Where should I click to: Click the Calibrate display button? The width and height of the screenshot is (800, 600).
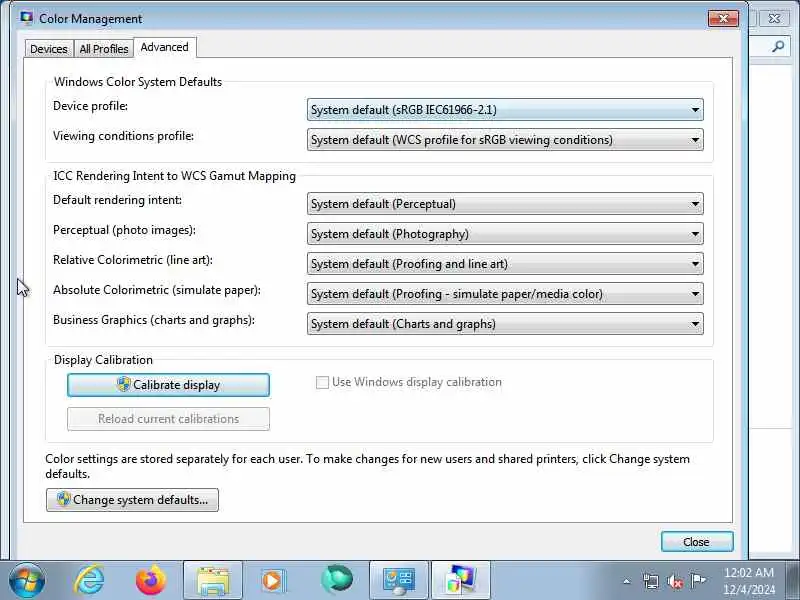(168, 385)
